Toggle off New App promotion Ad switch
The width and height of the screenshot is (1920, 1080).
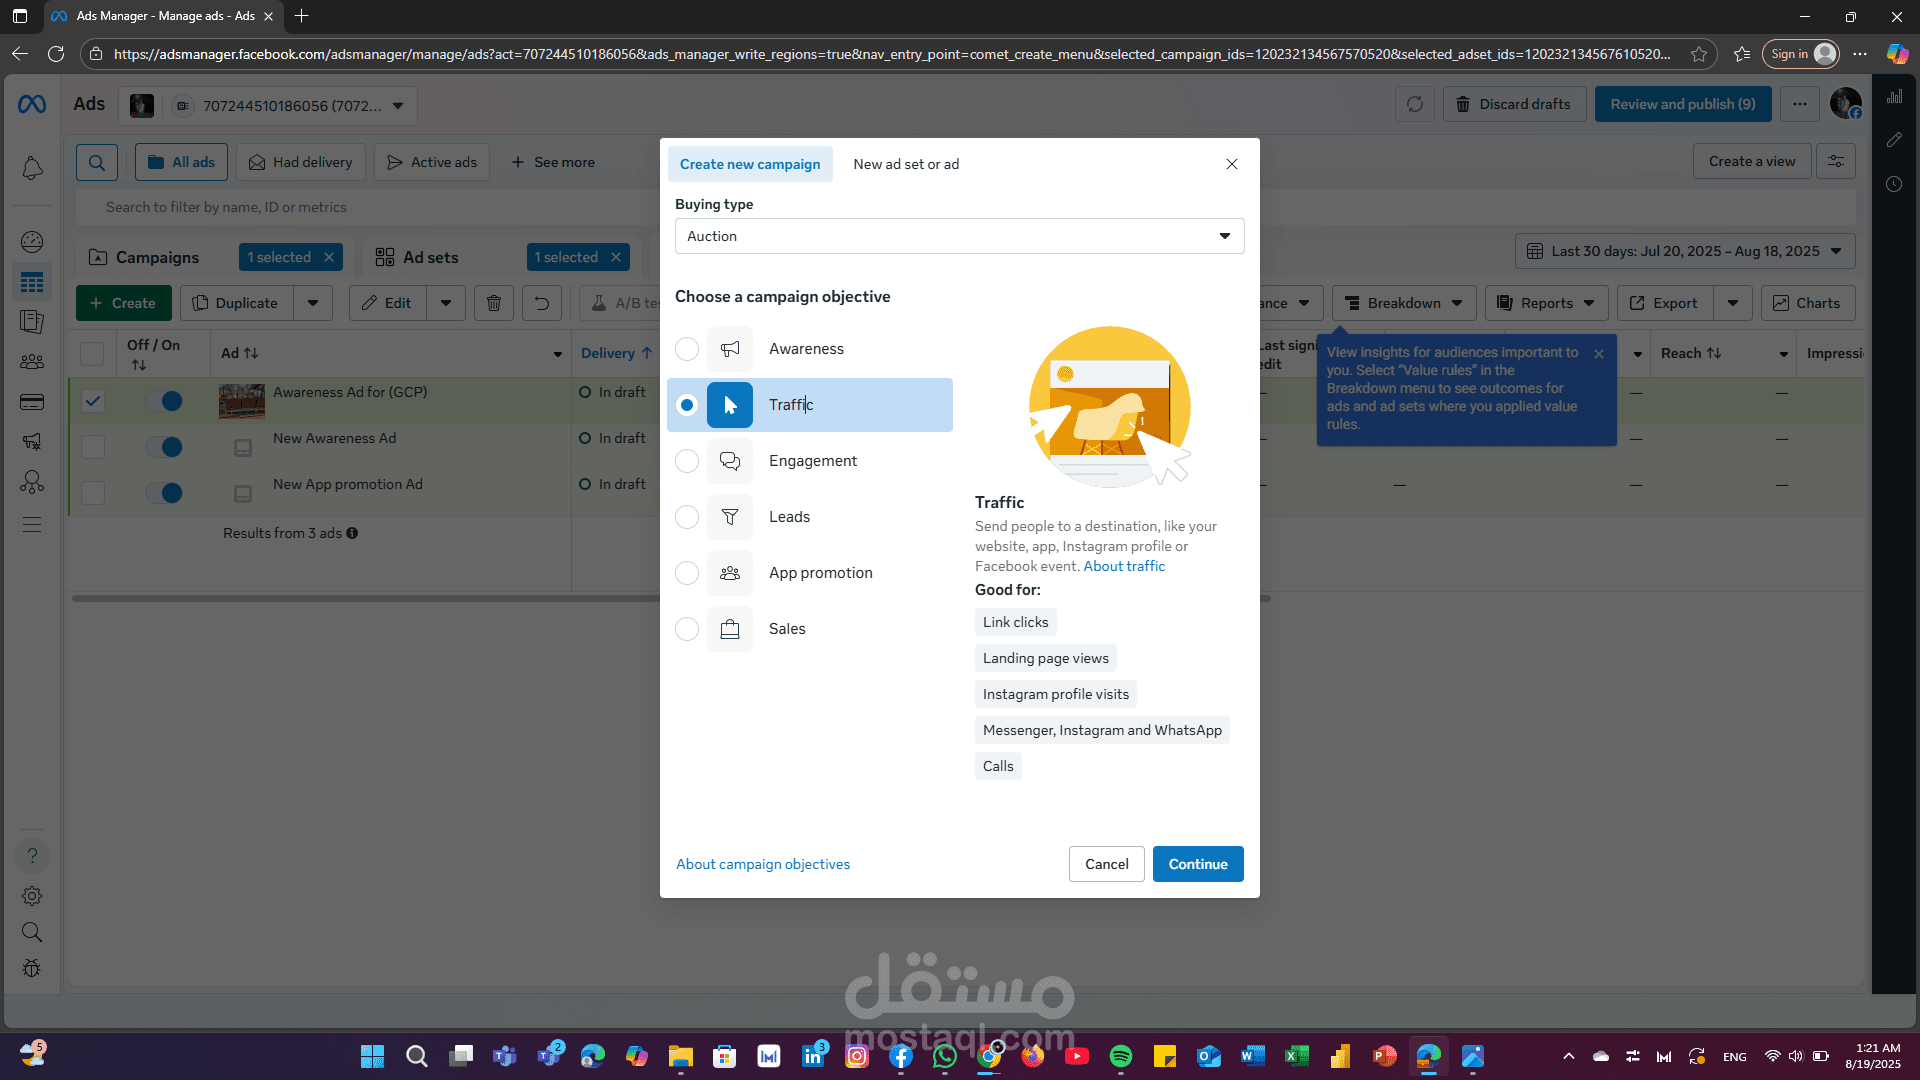pos(164,493)
